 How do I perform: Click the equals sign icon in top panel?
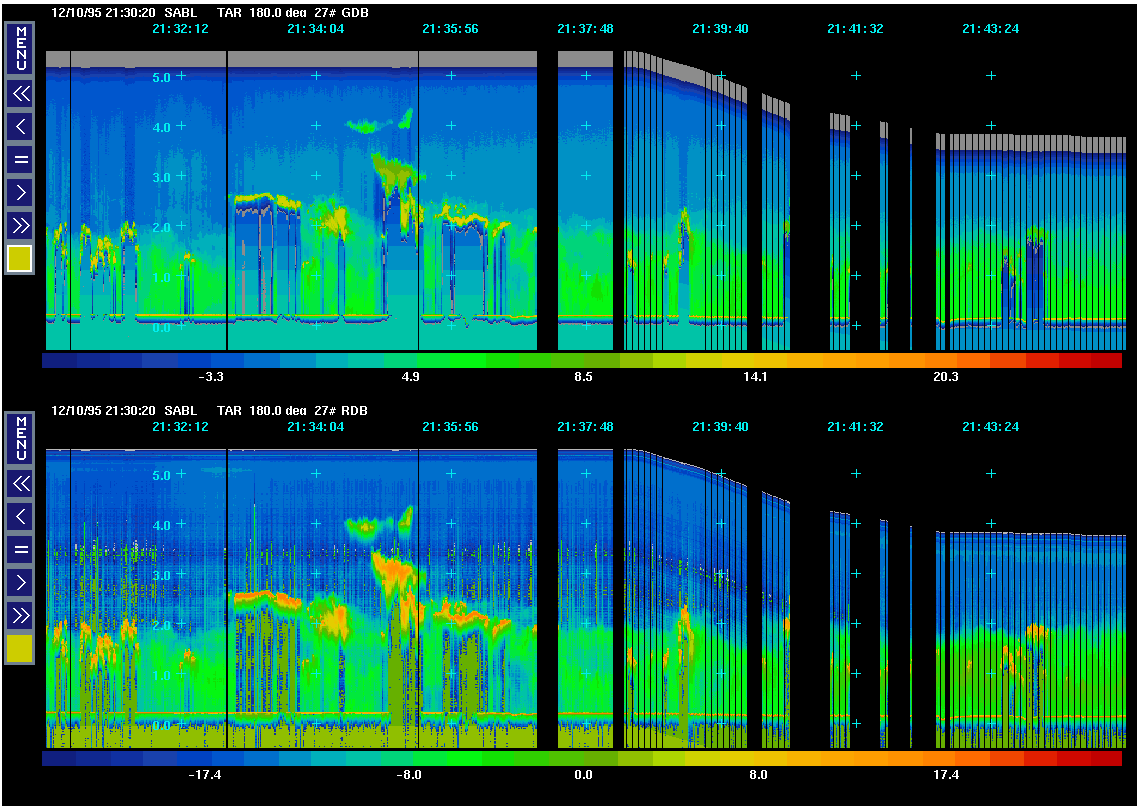click(x=20, y=159)
